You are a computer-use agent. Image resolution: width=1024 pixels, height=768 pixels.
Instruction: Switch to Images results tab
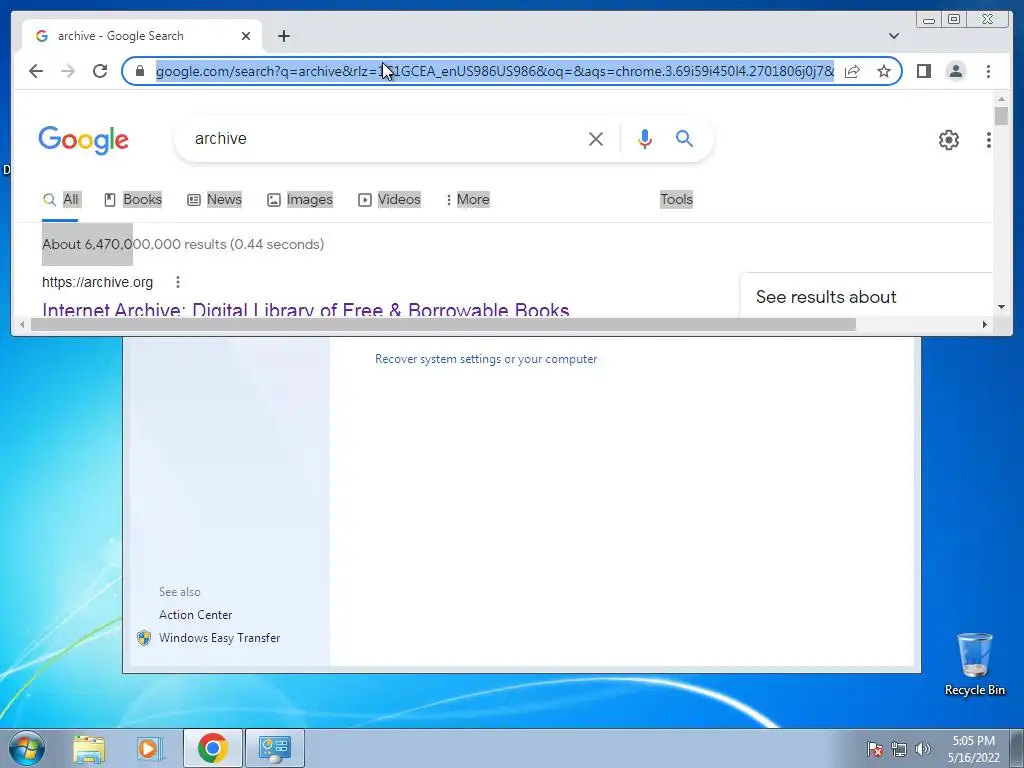tap(300, 199)
